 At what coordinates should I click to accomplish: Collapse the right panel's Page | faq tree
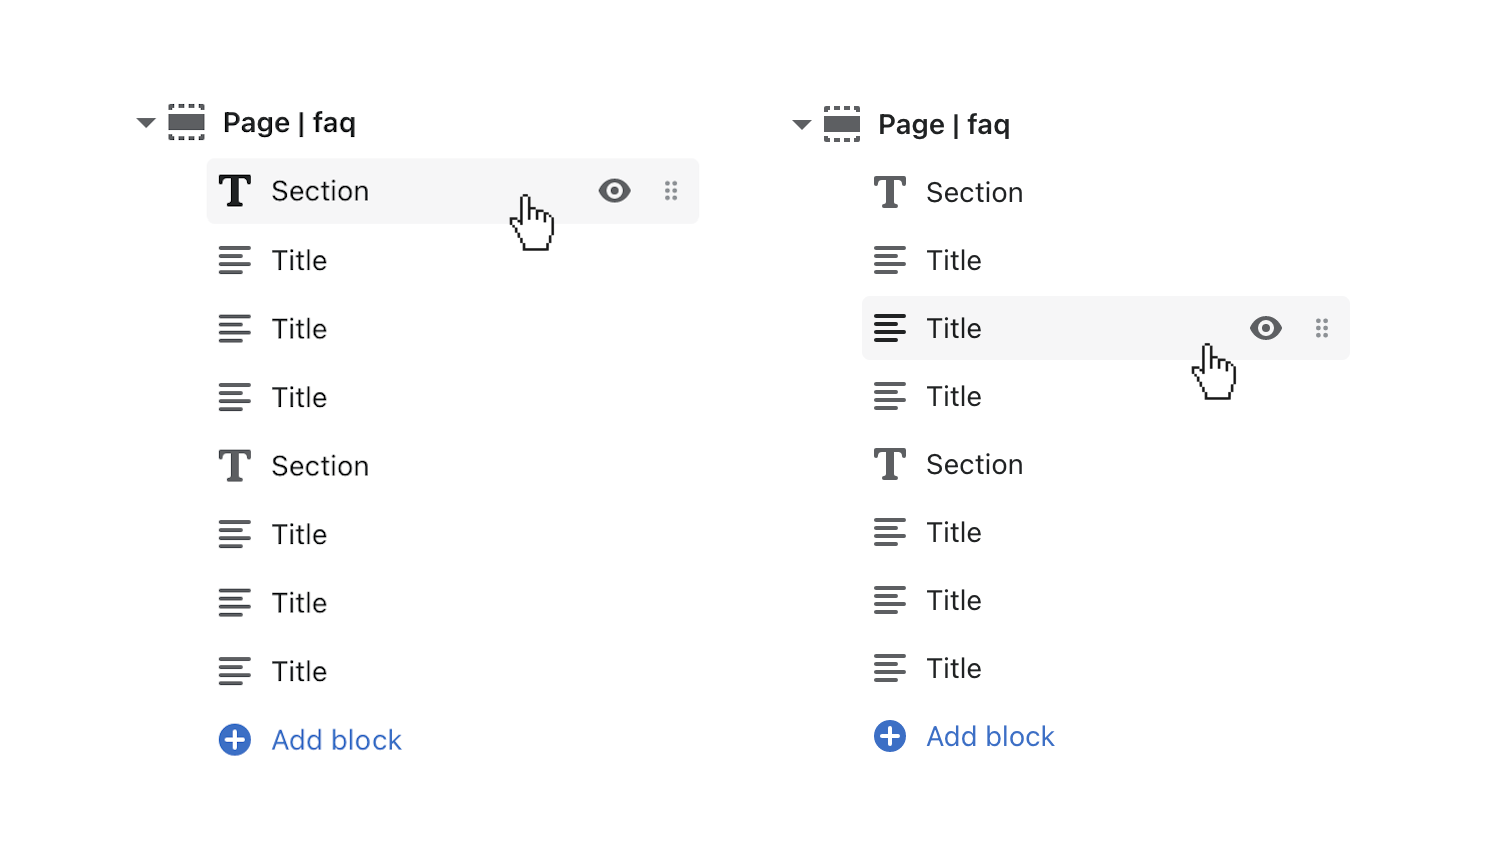pyautogui.click(x=801, y=124)
